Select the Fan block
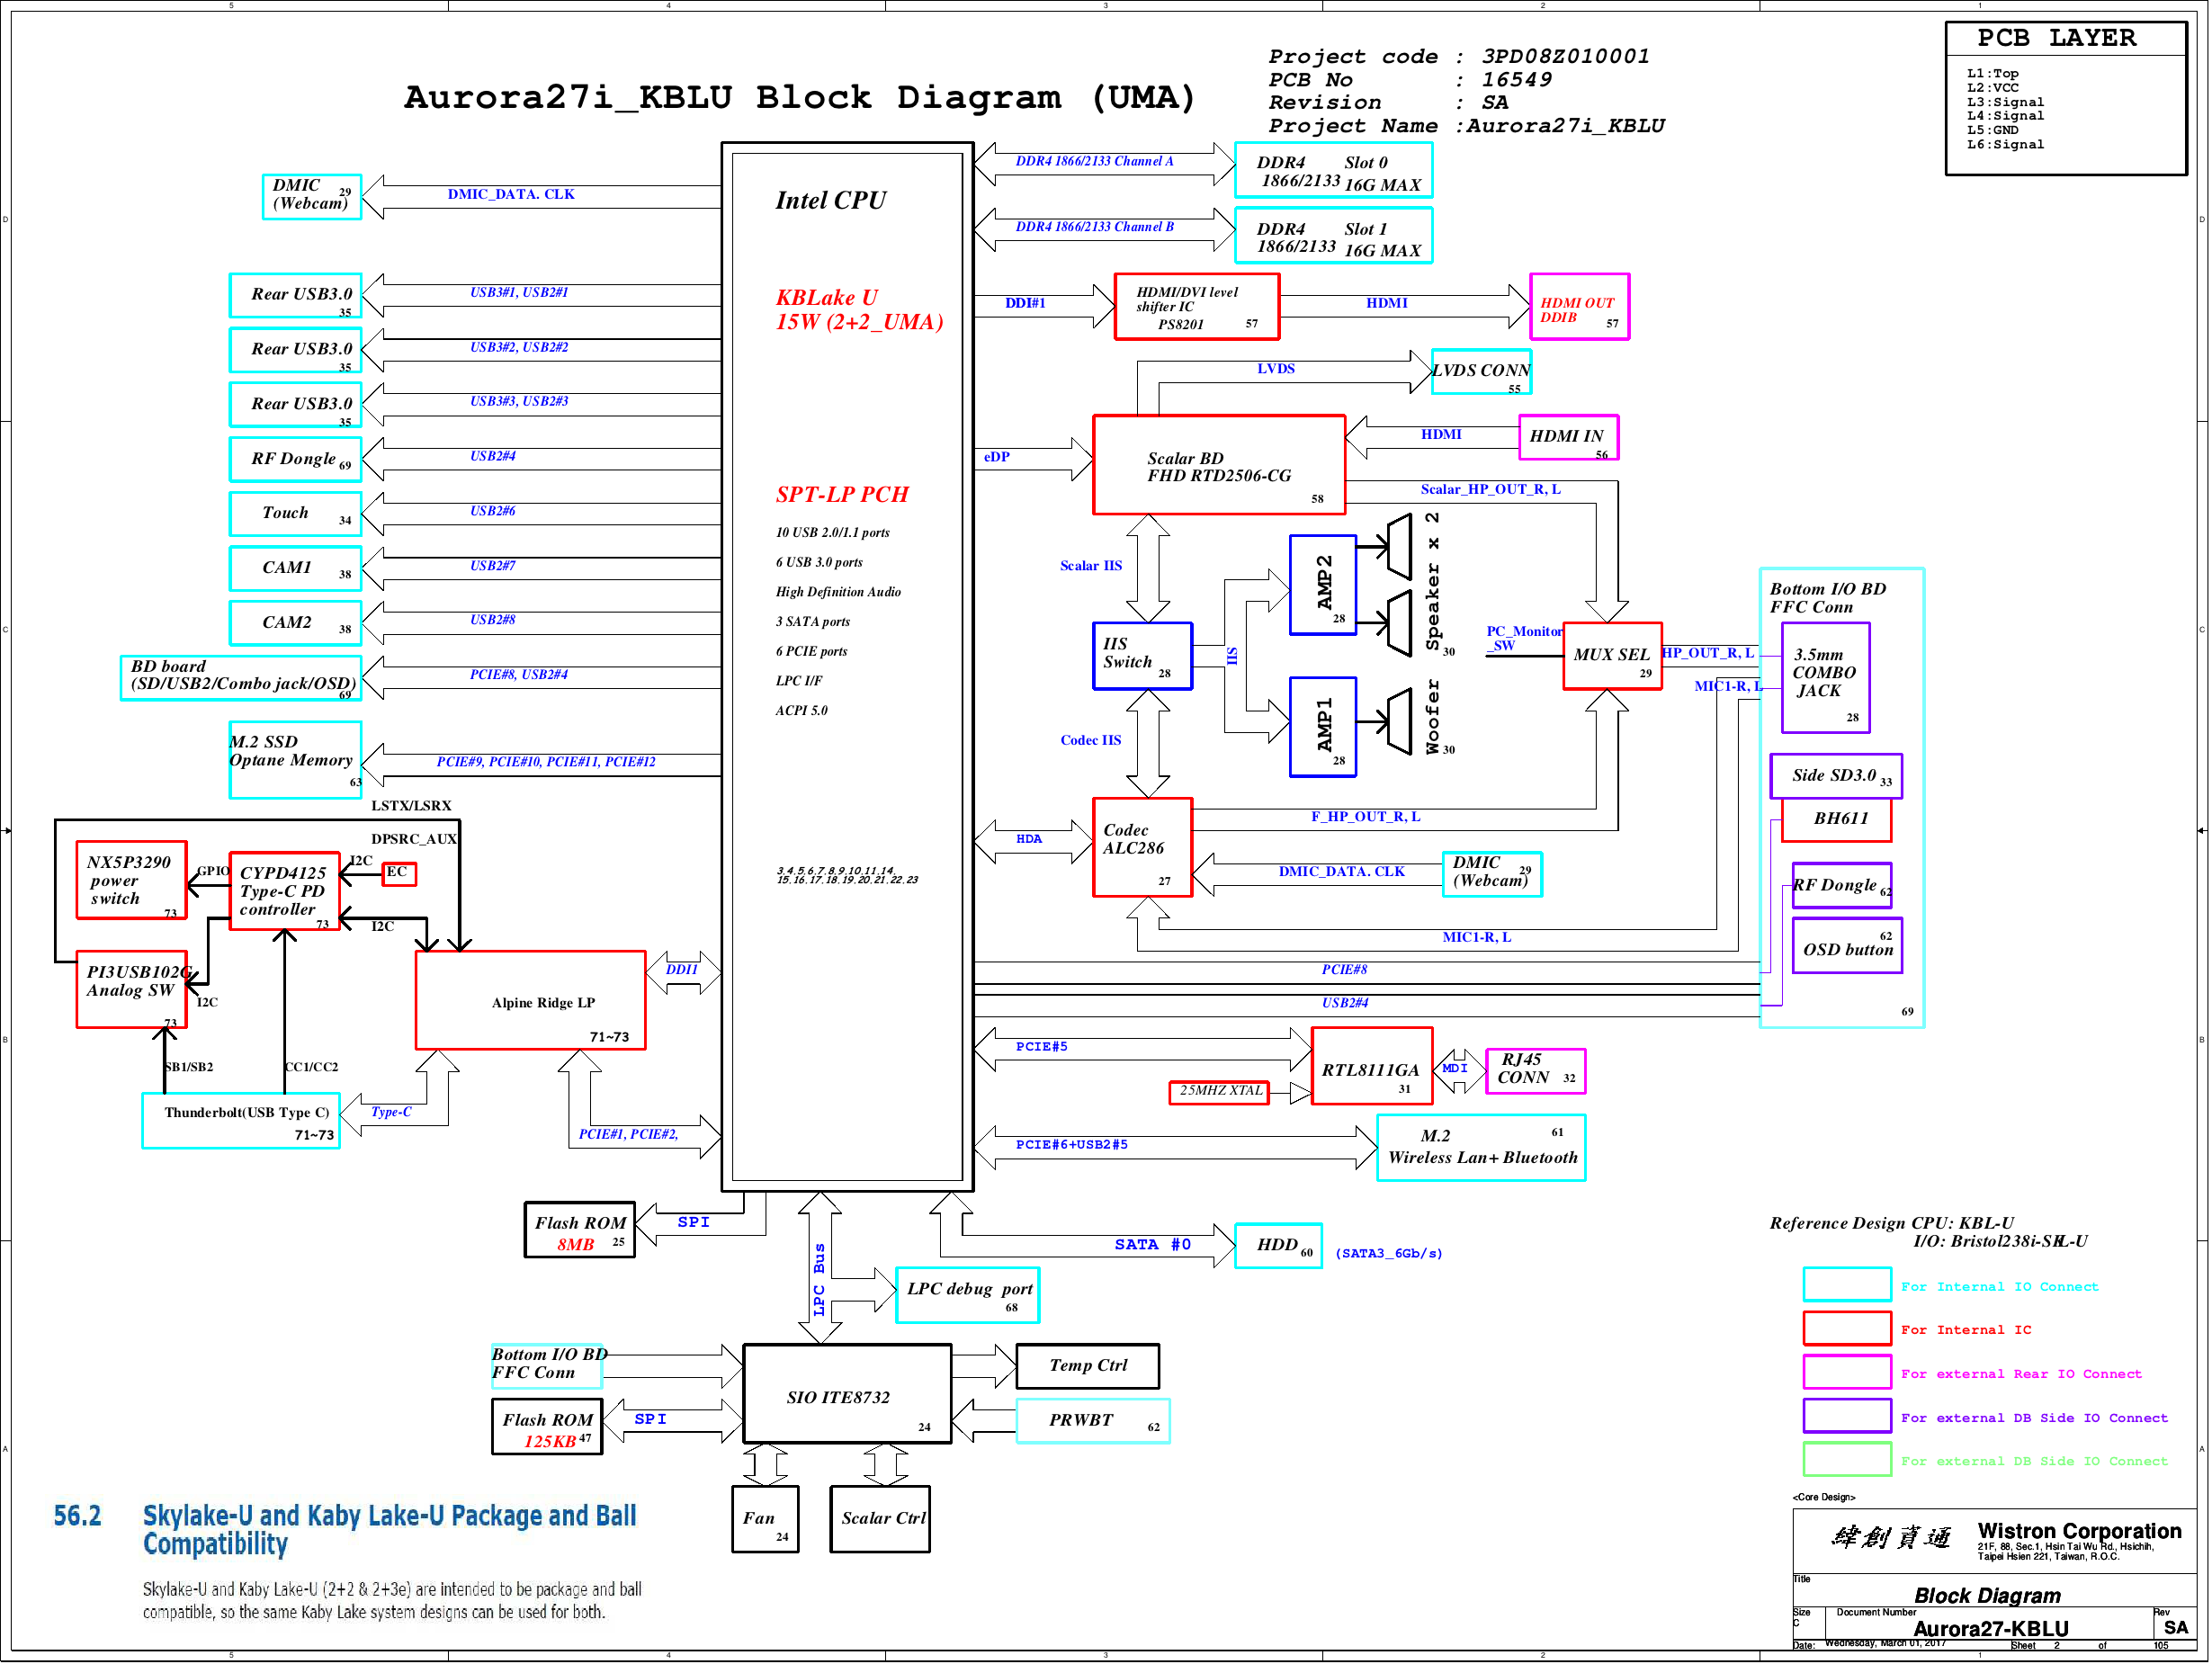The image size is (2212, 1664). (x=765, y=1519)
